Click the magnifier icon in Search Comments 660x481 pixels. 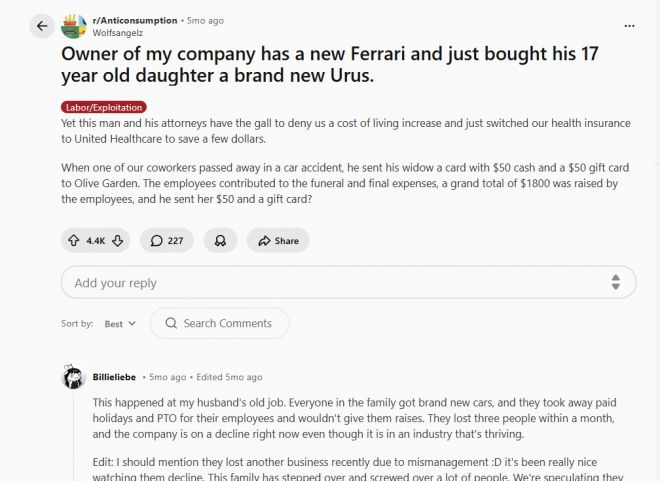pos(171,323)
